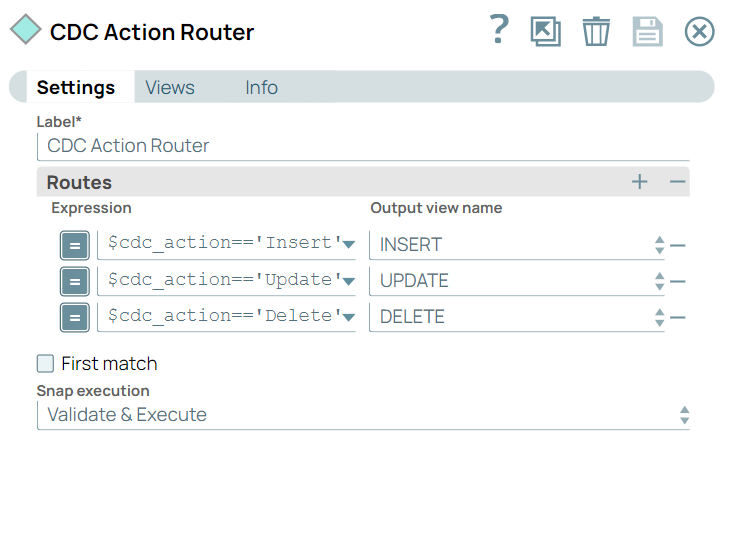Click the $cdc_action=='Insert' expression field
Screen dimensions: 733x546
224,243
